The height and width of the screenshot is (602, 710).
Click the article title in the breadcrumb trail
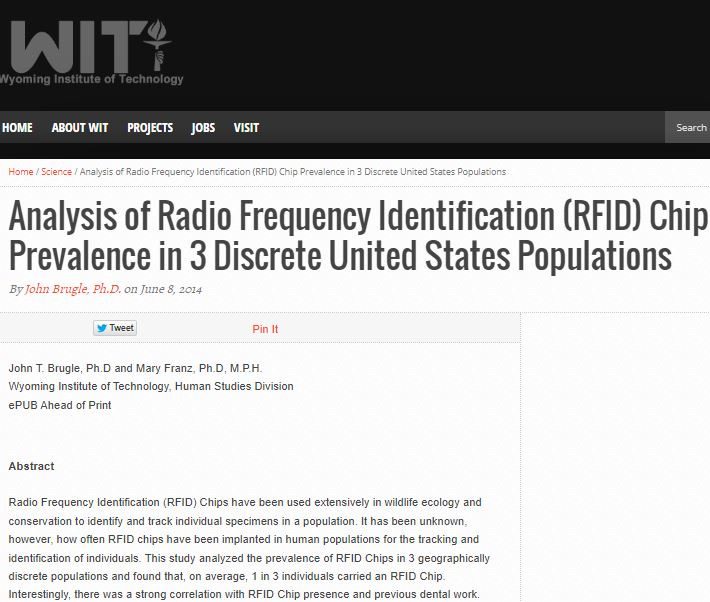[292, 171]
